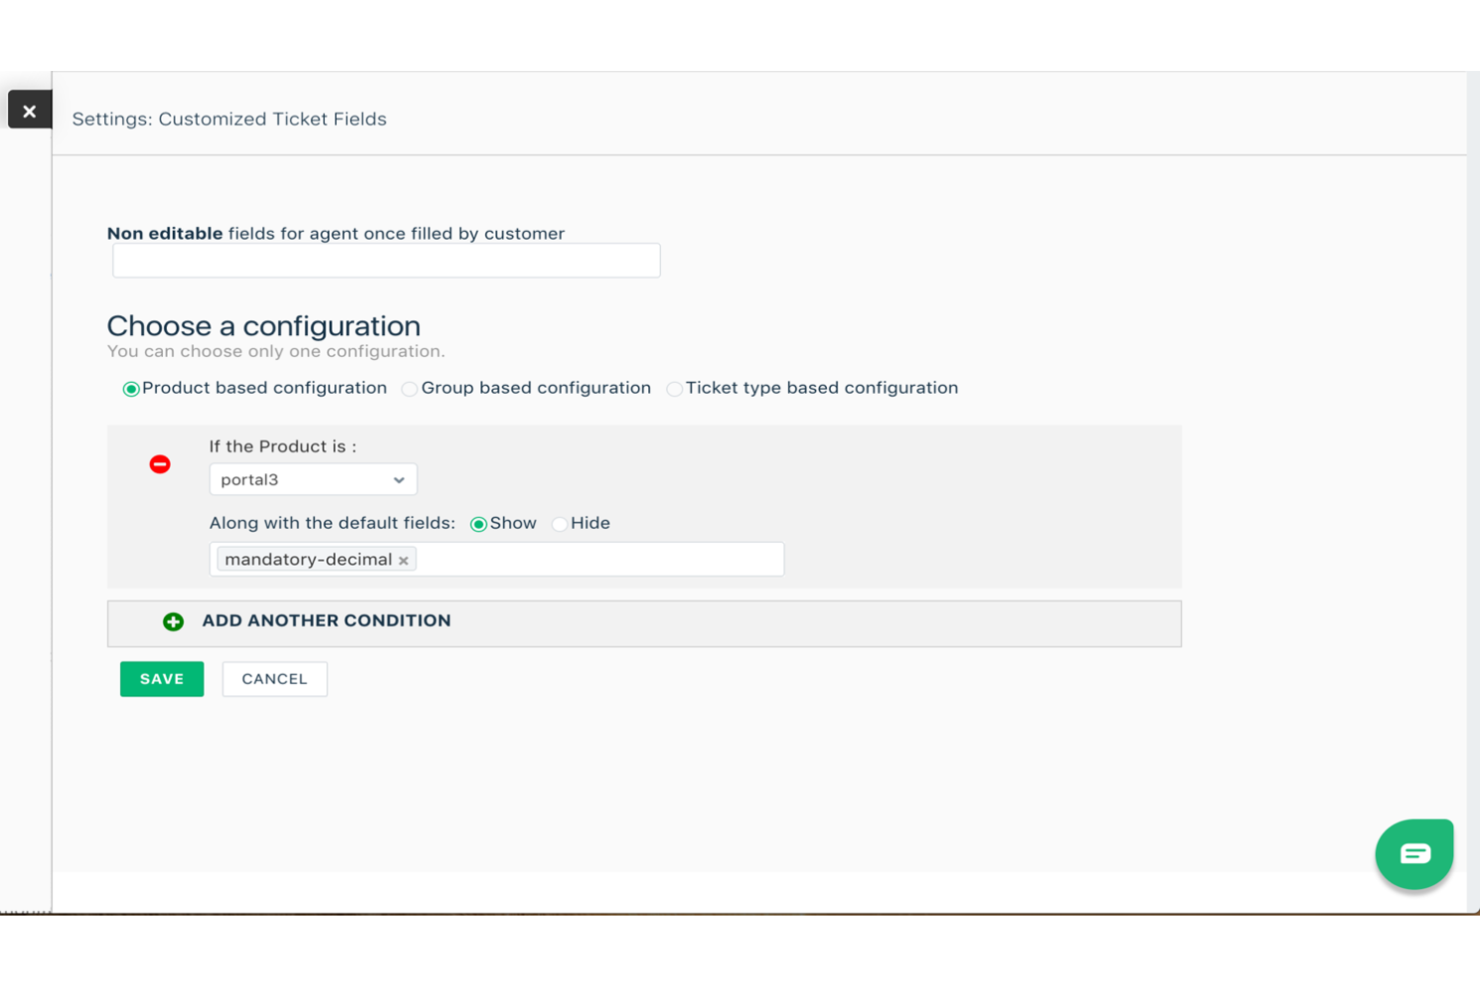The height and width of the screenshot is (987, 1480).
Task: Select the Choose a configuration heading
Action: 263,326
